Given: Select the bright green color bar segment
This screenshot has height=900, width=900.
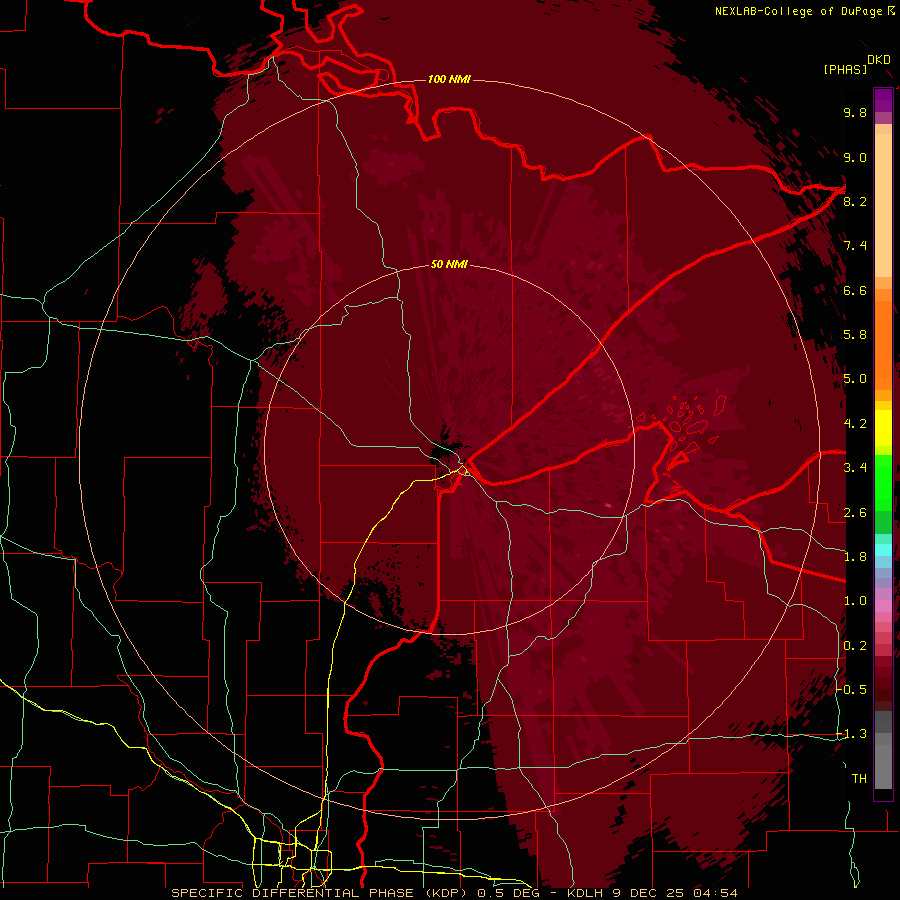Looking at the screenshot, I should [883, 482].
